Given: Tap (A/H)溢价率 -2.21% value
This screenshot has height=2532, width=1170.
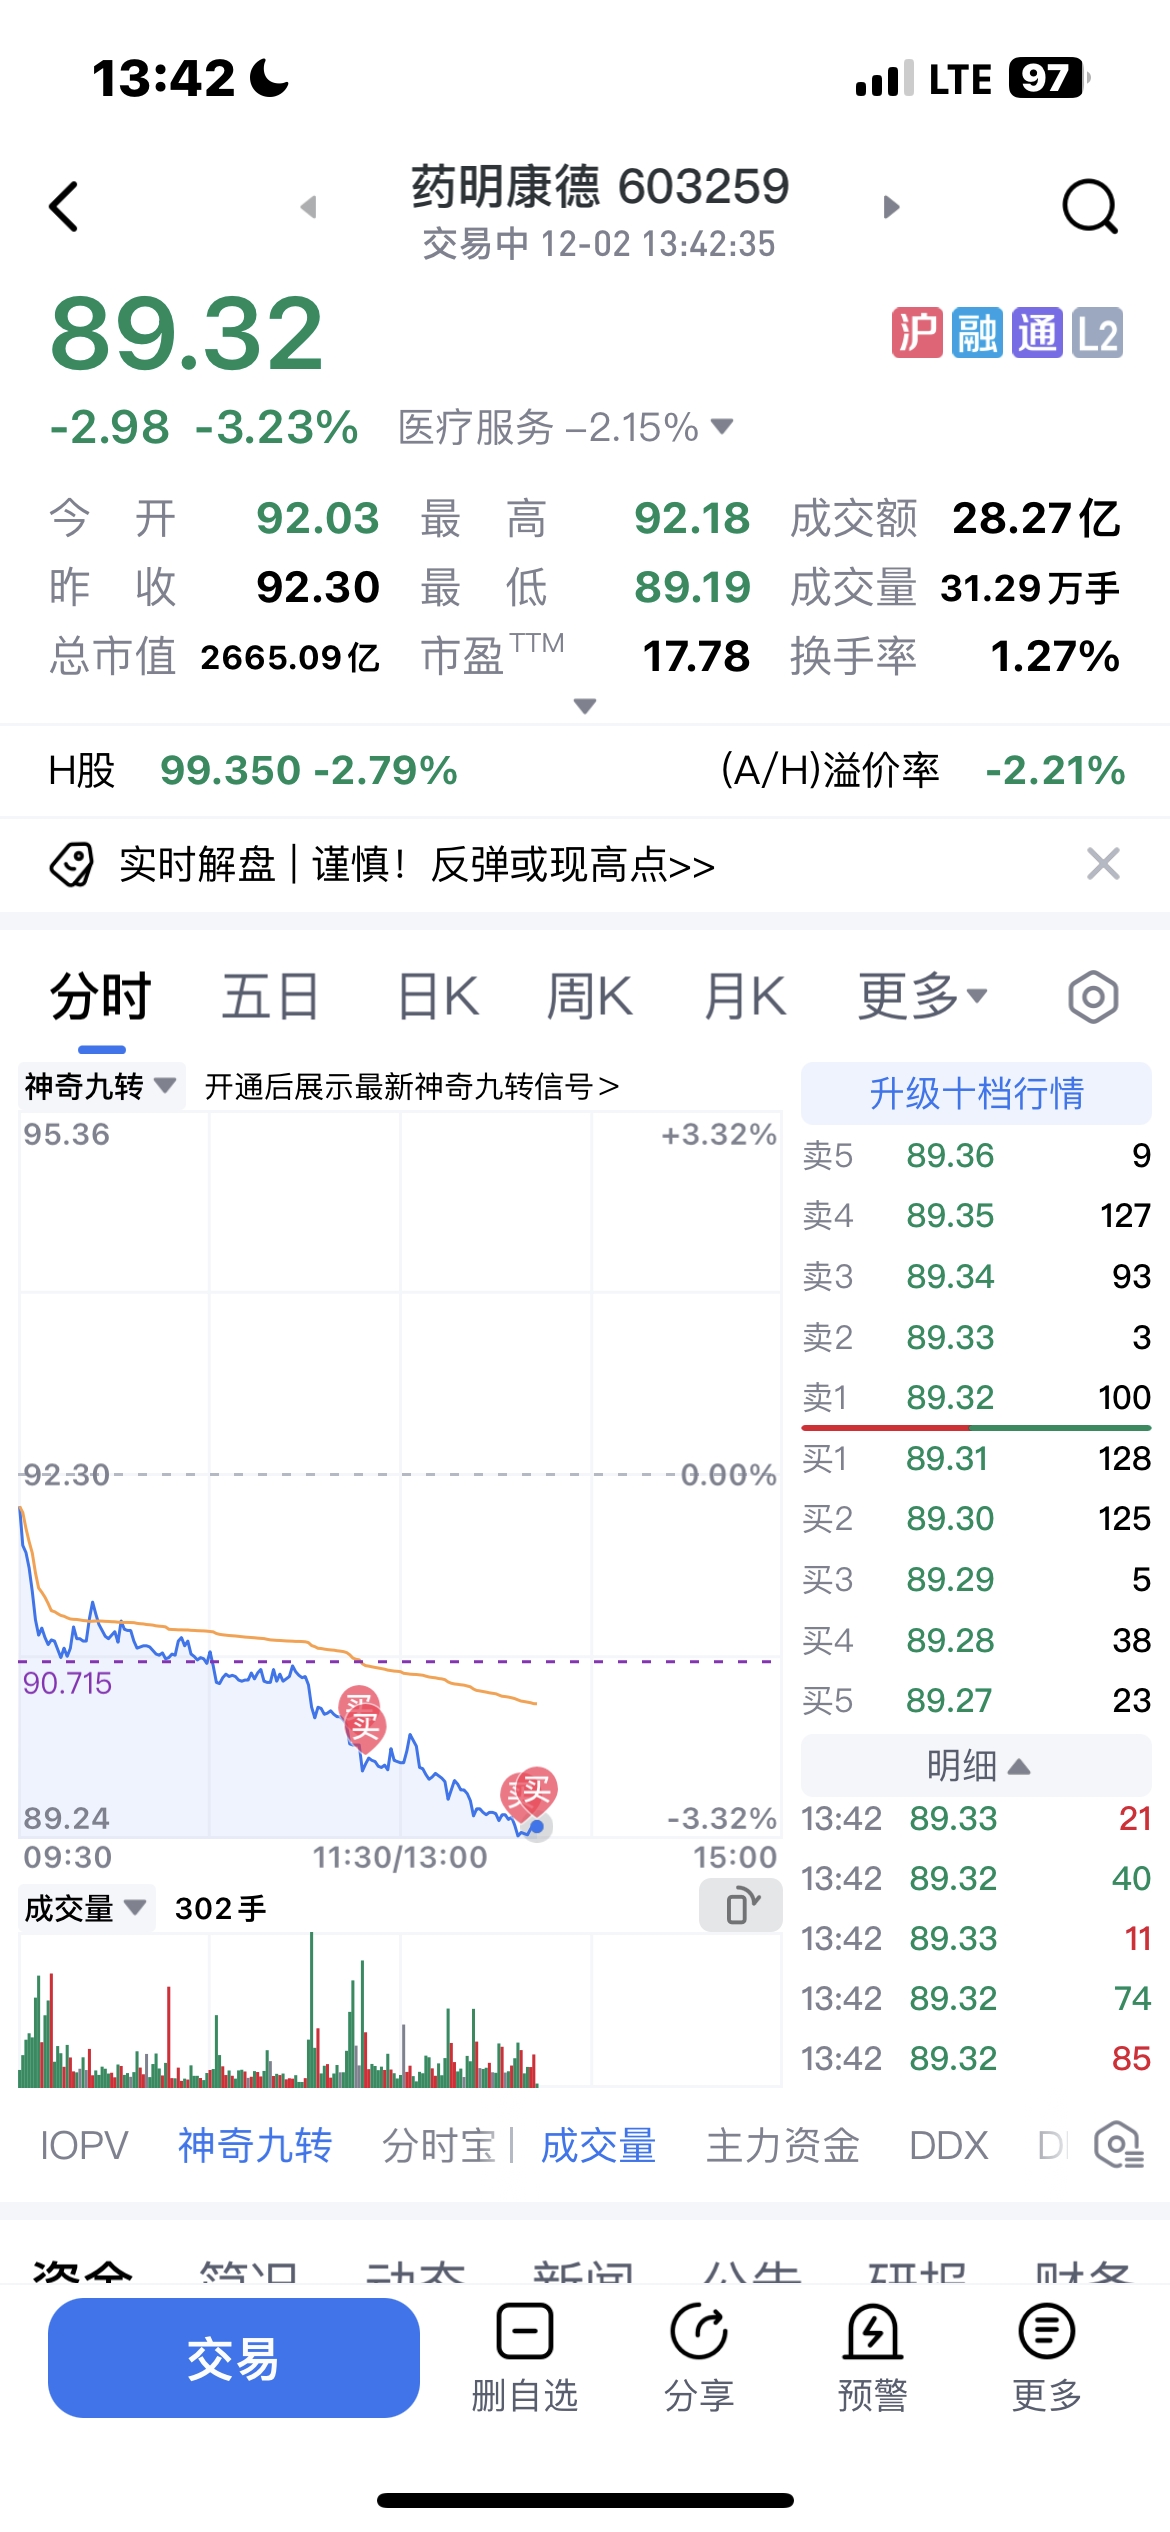Looking at the screenshot, I should 1055,770.
